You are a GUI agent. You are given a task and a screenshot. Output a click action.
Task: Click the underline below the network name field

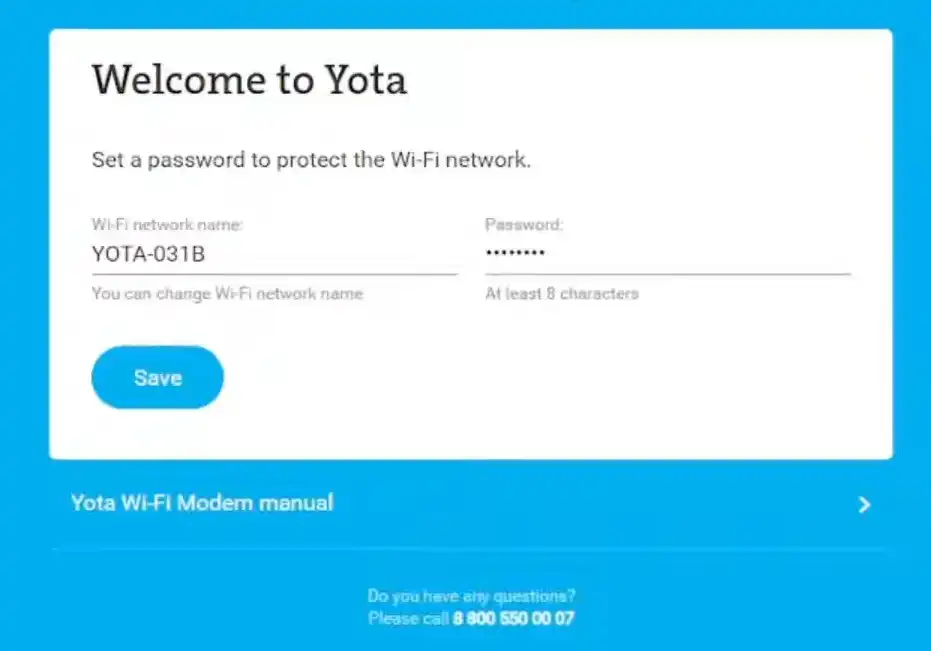(274, 271)
